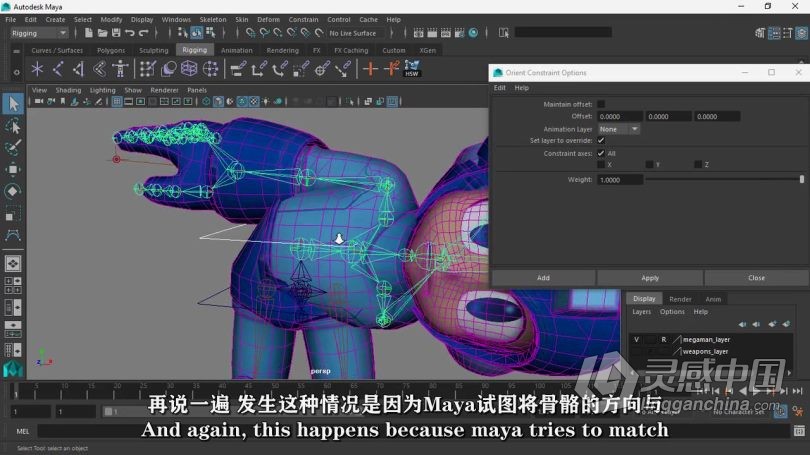Image resolution: width=810 pixels, height=455 pixels.
Task: Uncheck the All constraint axes checkbox
Action: tap(601, 153)
